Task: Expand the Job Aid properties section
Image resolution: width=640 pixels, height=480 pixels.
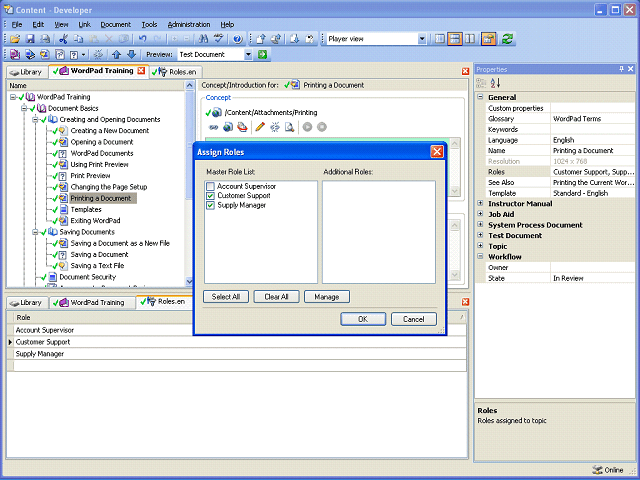Action: 480,214
